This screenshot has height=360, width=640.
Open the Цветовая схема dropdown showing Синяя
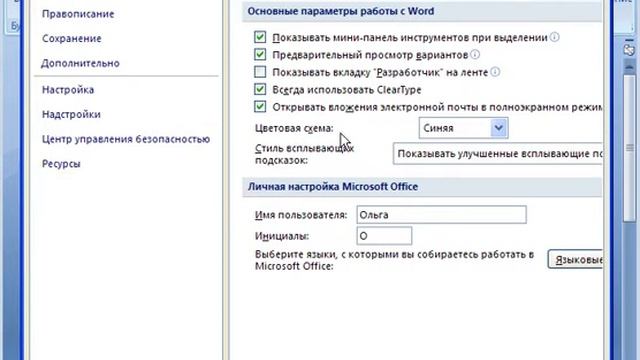pyautogui.click(x=463, y=128)
